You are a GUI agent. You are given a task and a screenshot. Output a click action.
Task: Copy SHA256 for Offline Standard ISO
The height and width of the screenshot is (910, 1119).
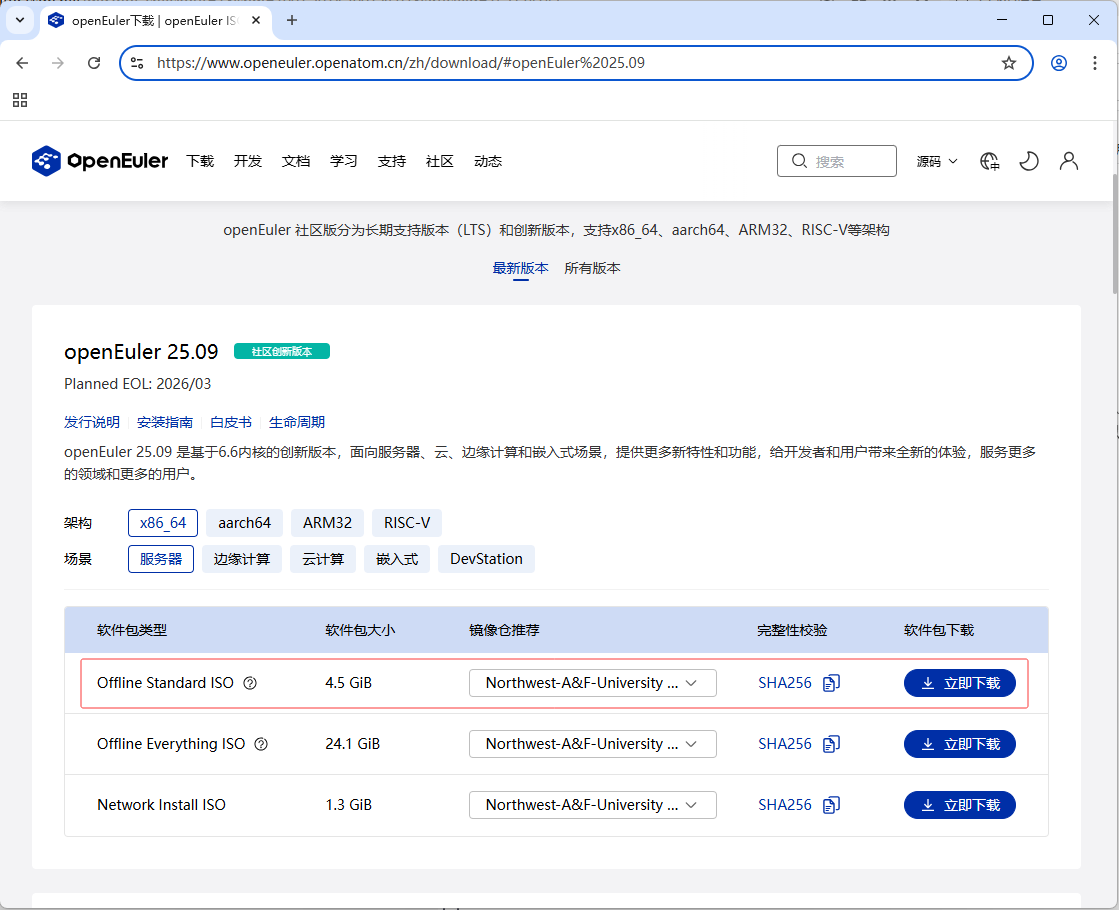(831, 683)
